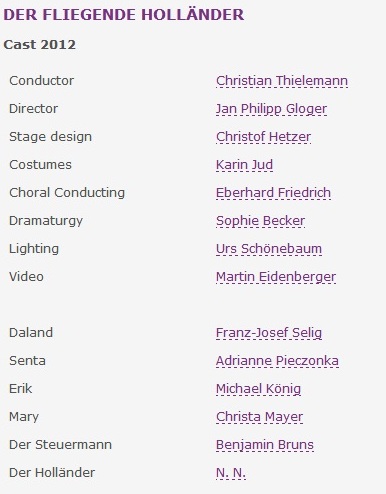Screen dimensions: 386x494
Task: Click the Der Steuermann role label
Action: coord(60,445)
